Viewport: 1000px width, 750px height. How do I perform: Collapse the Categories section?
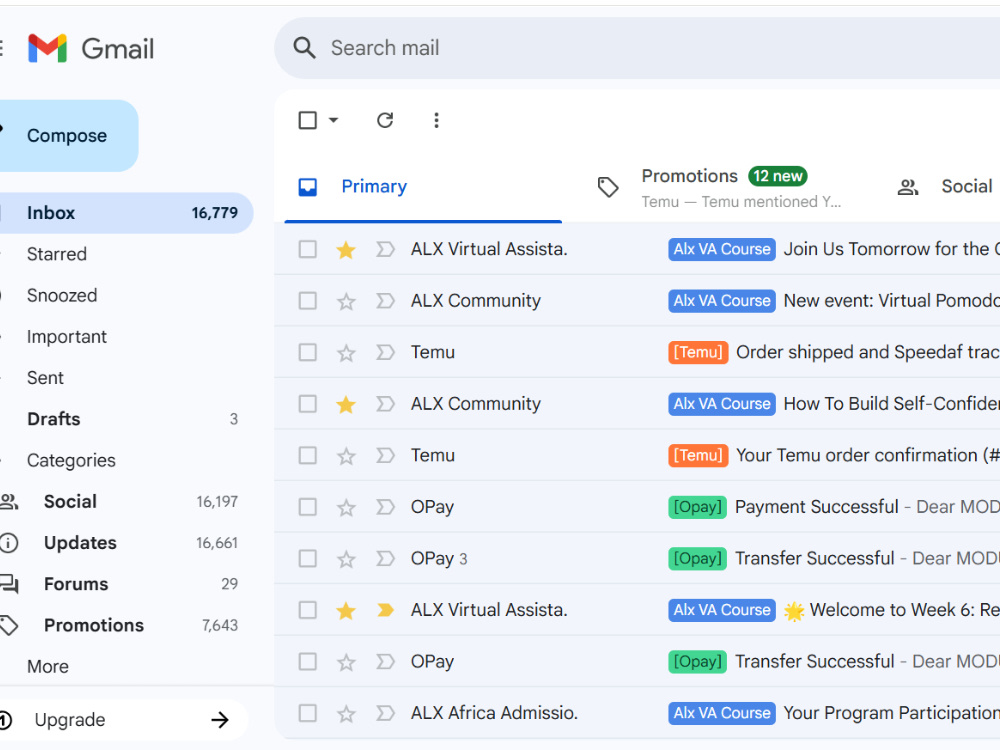71,460
